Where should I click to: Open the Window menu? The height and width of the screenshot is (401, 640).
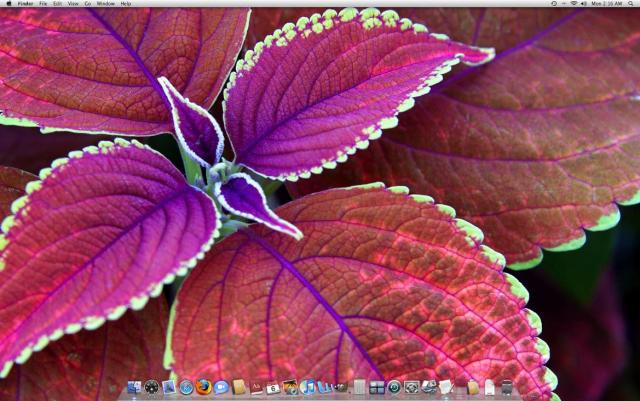point(106,3)
